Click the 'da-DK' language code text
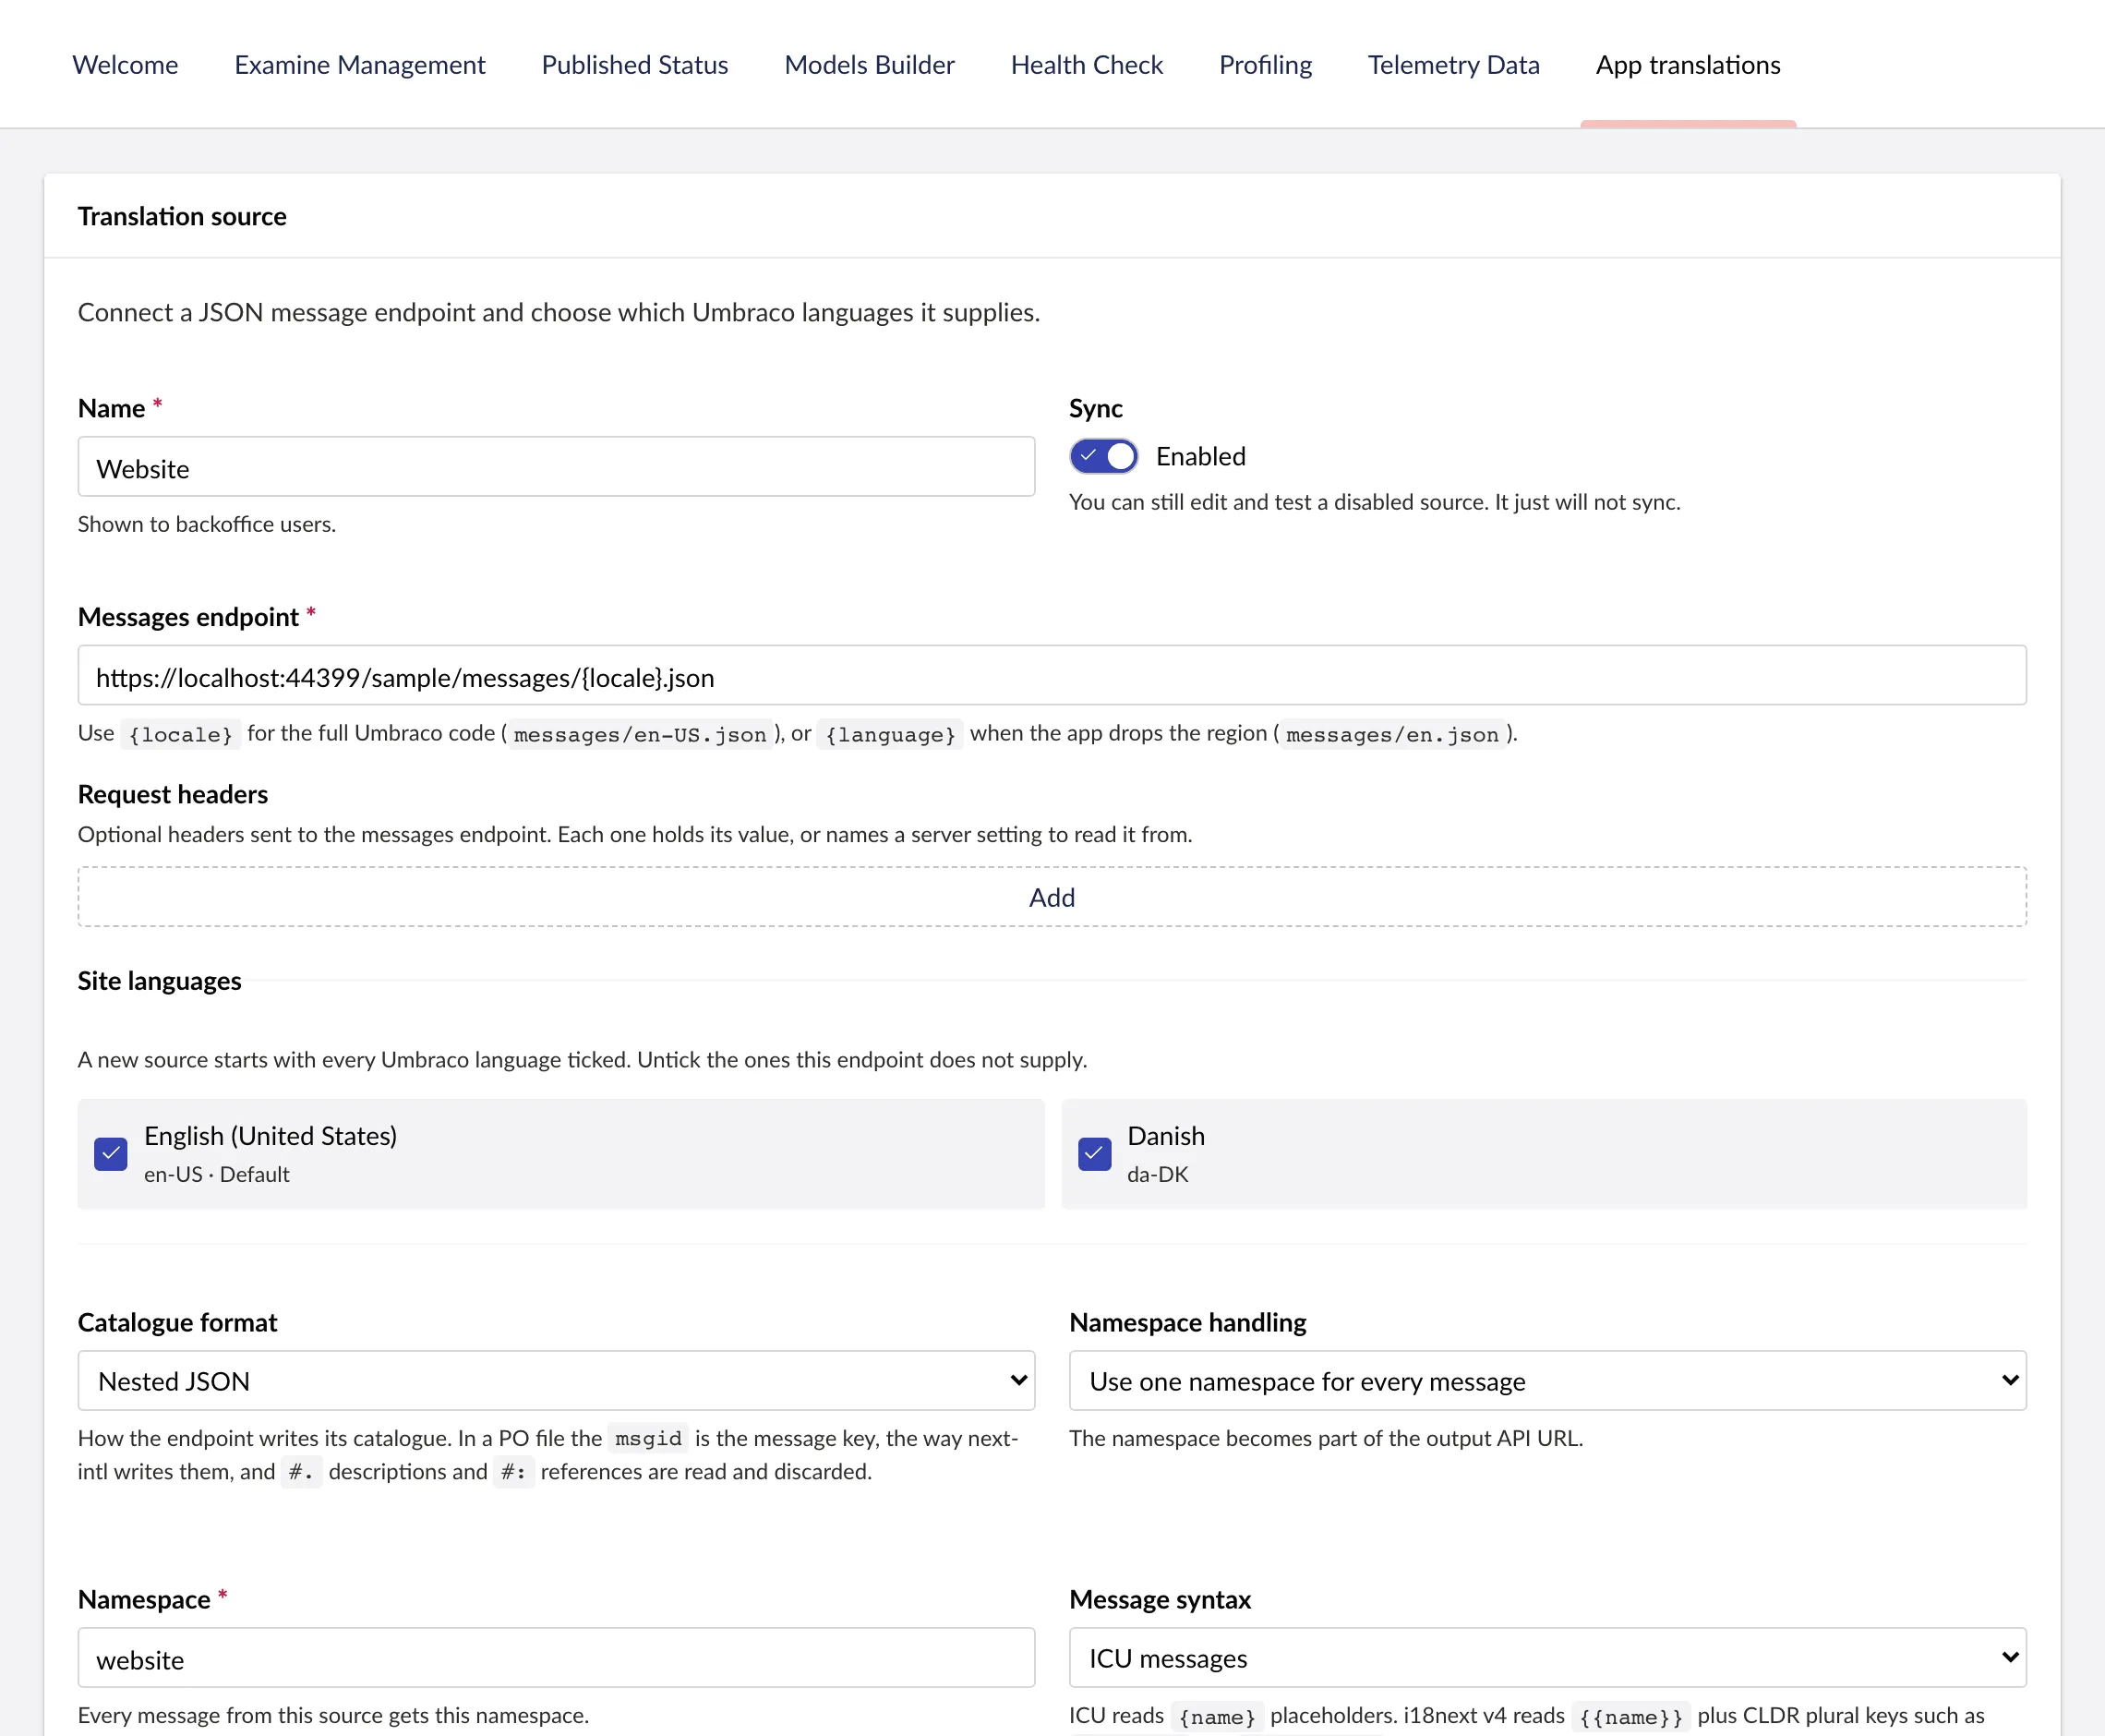This screenshot has height=1736, width=2105. pos(1158,1174)
